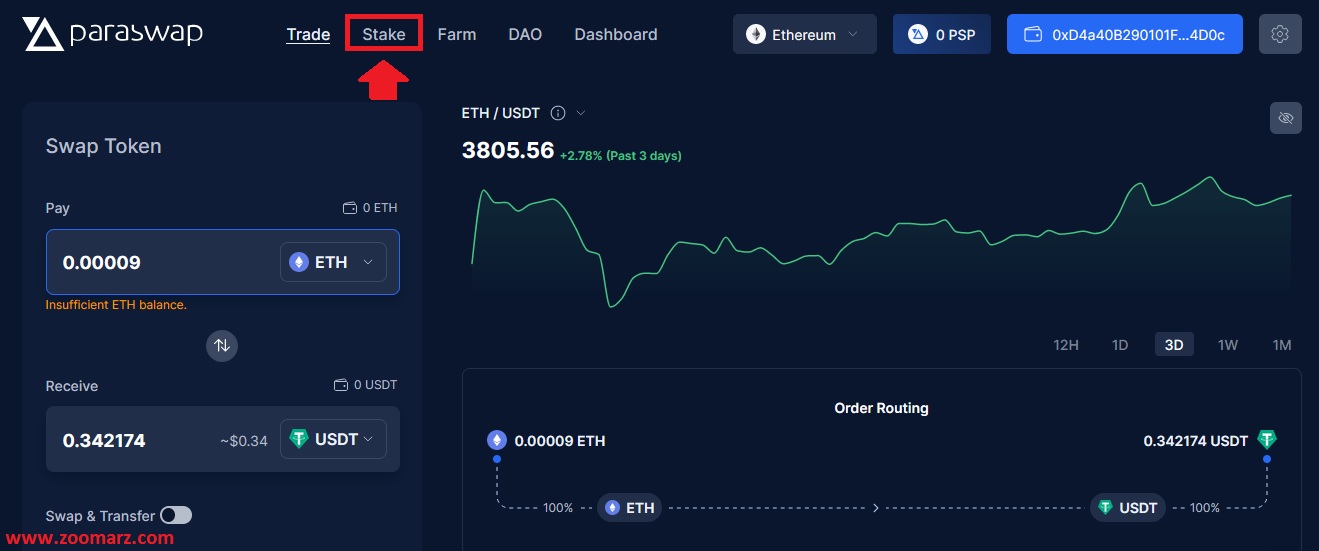This screenshot has height=551, width=1319.
Task: Open the settings gear icon
Action: tap(1279, 34)
